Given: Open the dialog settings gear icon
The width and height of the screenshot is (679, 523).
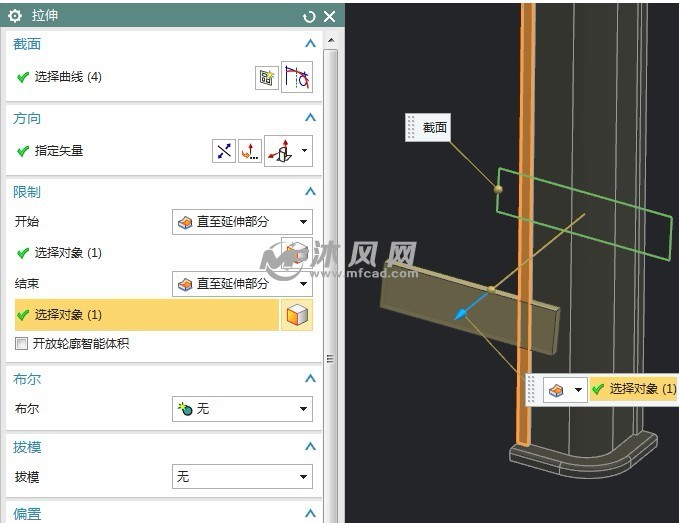Looking at the screenshot, I should tap(15, 16).
